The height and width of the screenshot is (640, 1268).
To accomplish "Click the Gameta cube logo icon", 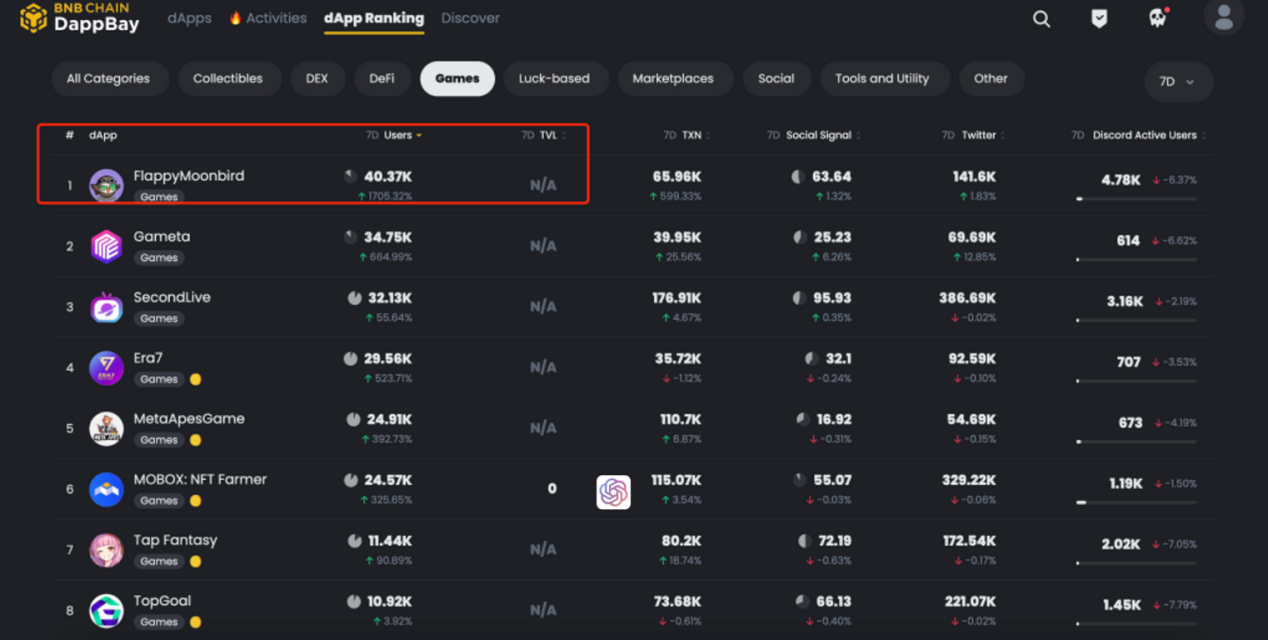I will pos(107,246).
